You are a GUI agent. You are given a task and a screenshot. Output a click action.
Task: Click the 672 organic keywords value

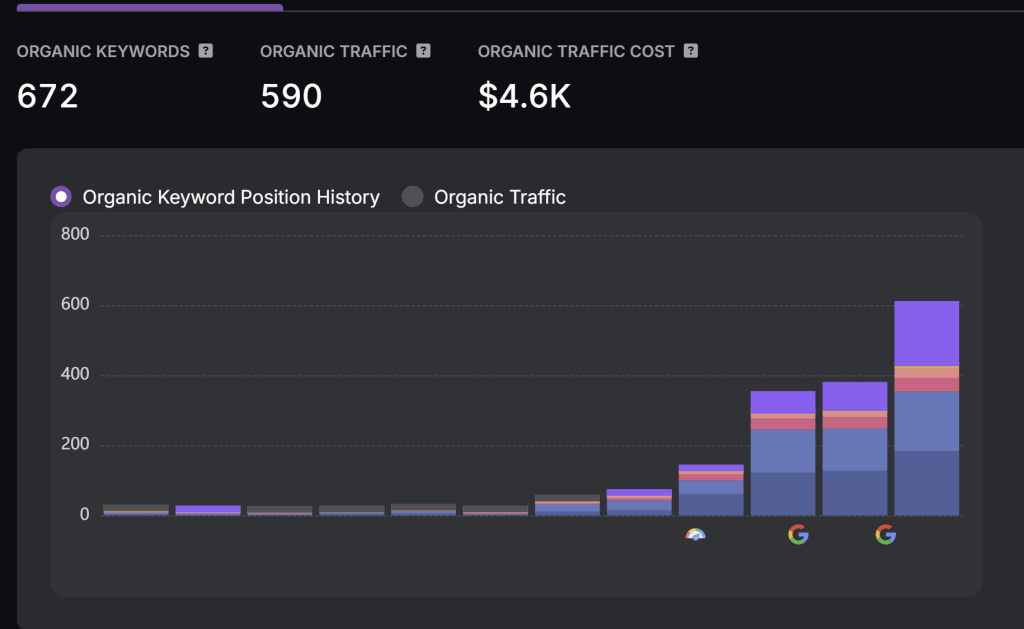click(x=48, y=96)
